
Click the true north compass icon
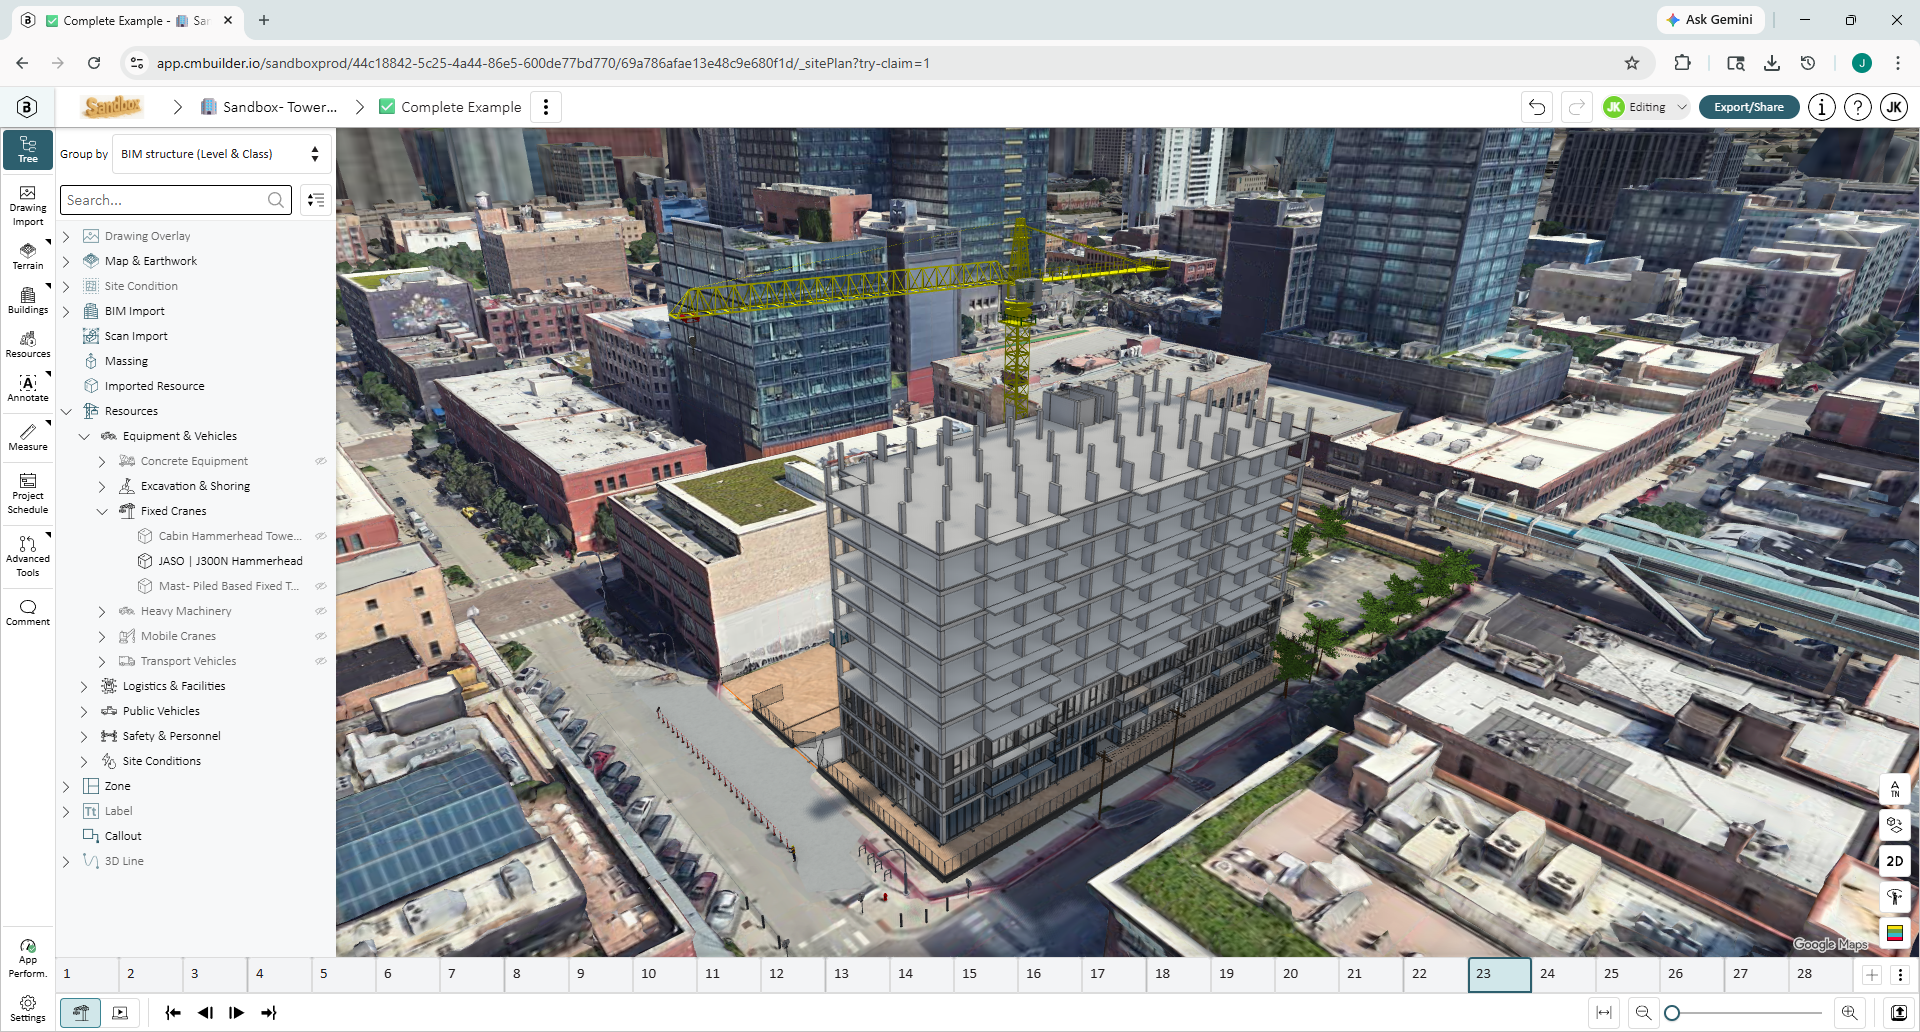(x=1895, y=790)
